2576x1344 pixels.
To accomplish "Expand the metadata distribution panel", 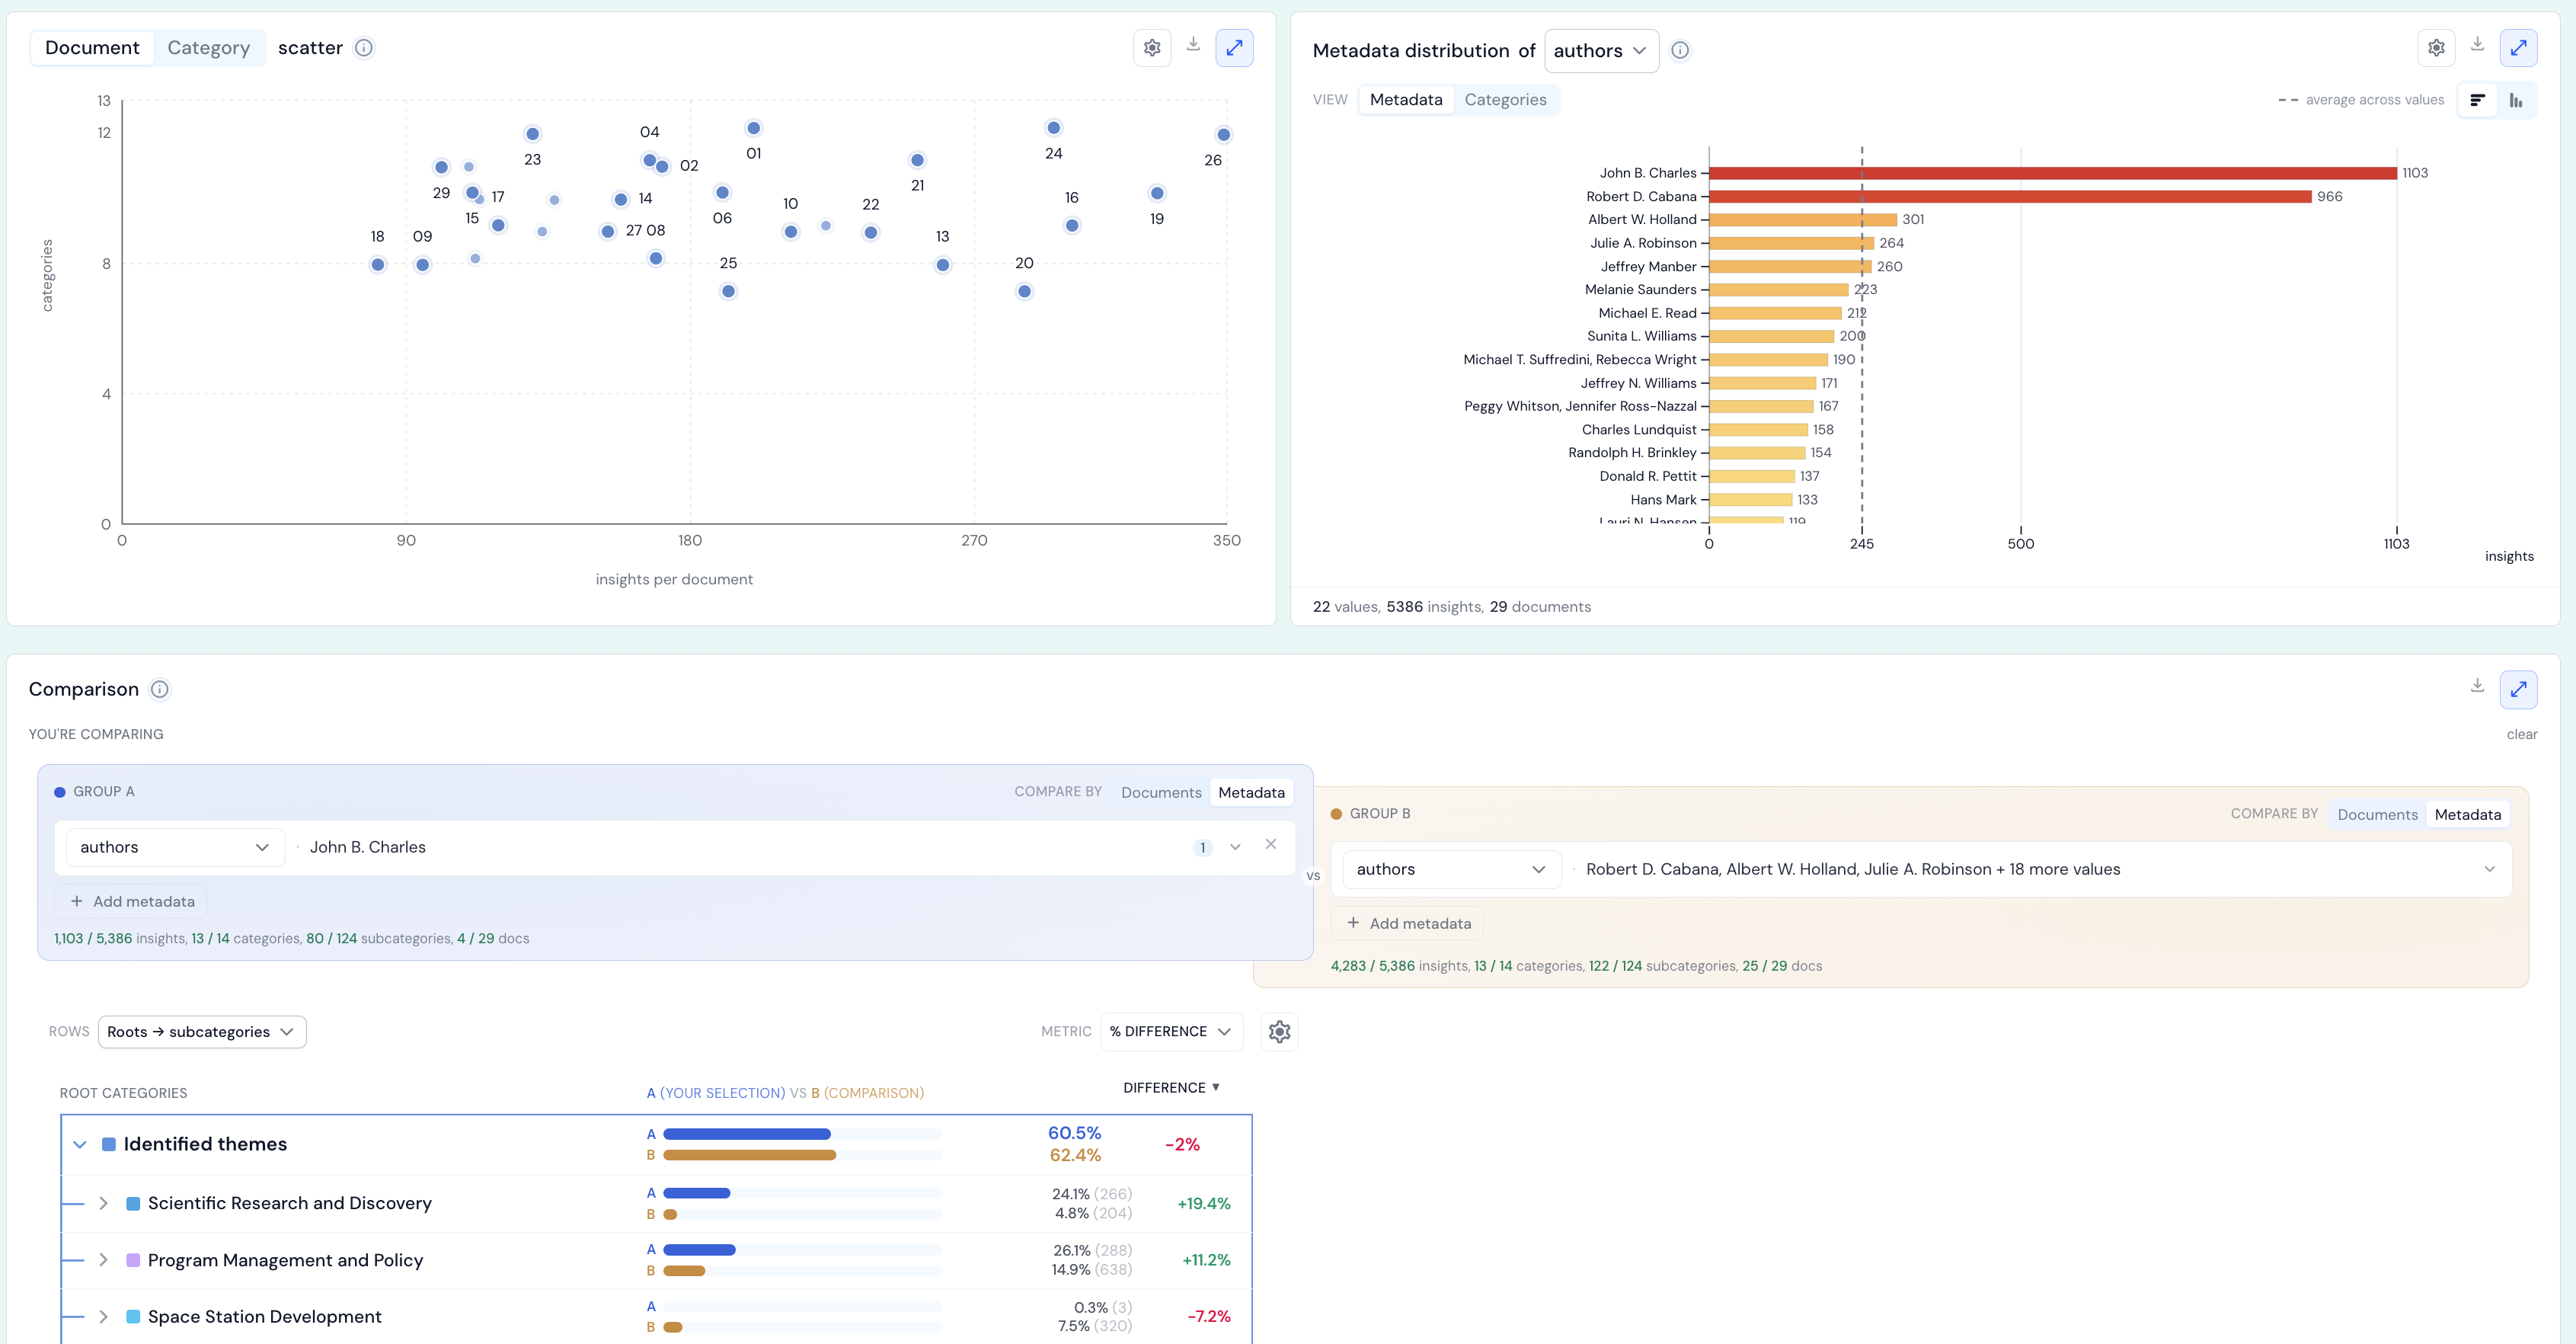I will click(x=2518, y=48).
